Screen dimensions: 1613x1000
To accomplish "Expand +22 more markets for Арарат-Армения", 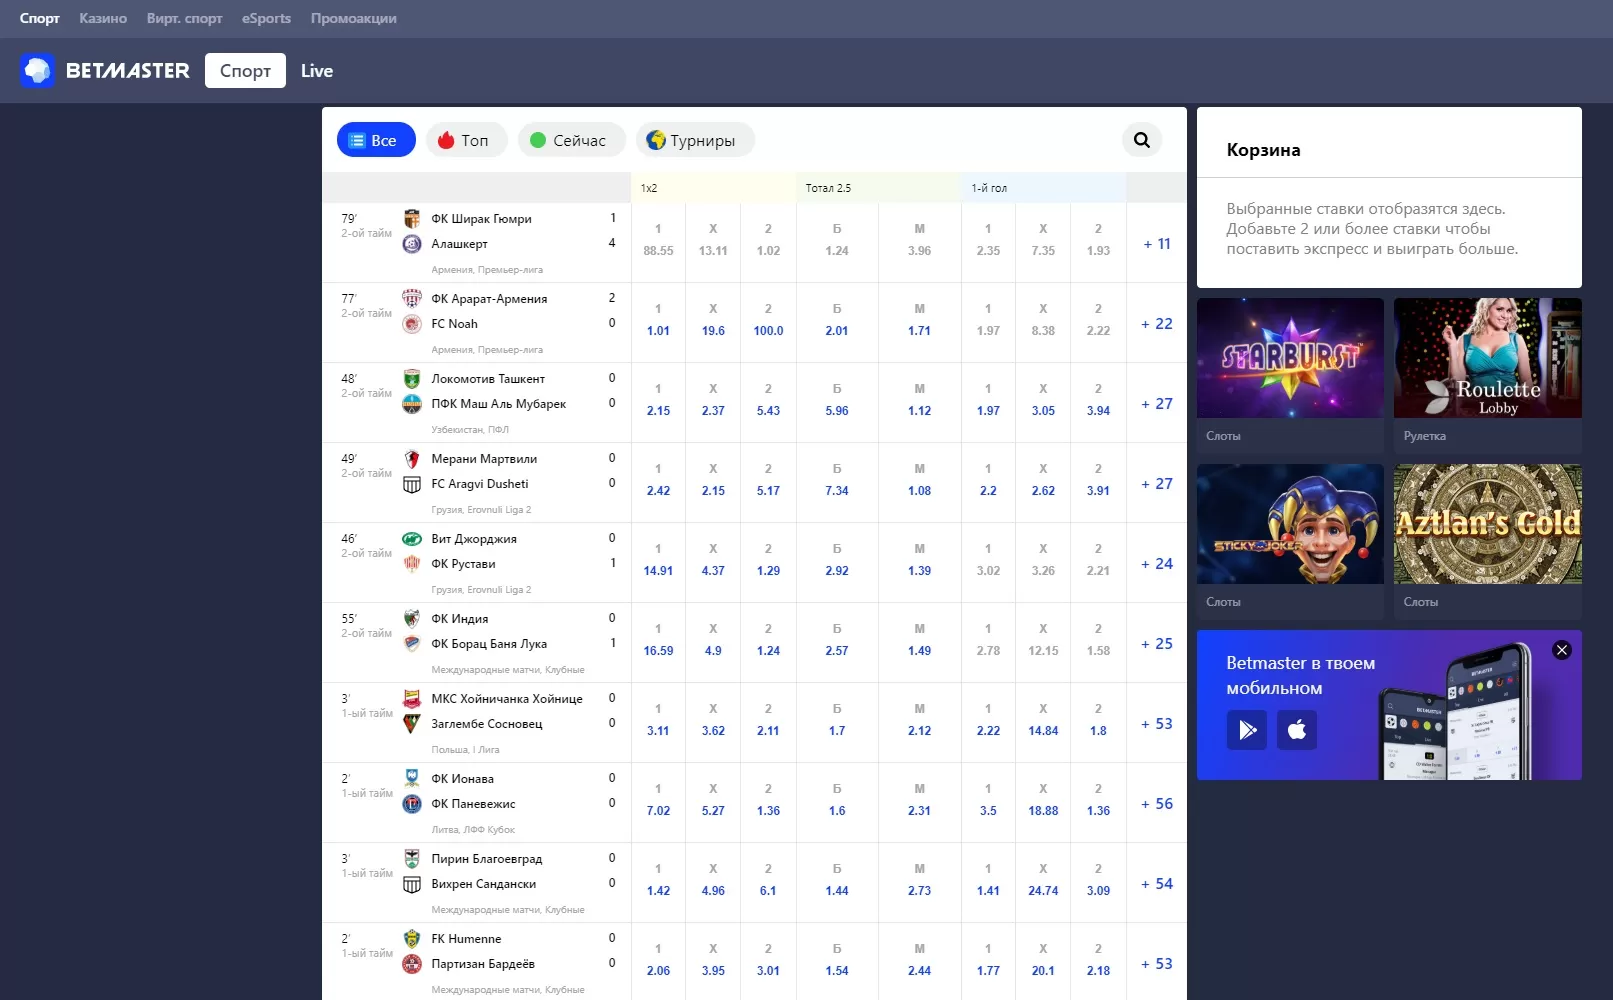I will (x=1156, y=324).
